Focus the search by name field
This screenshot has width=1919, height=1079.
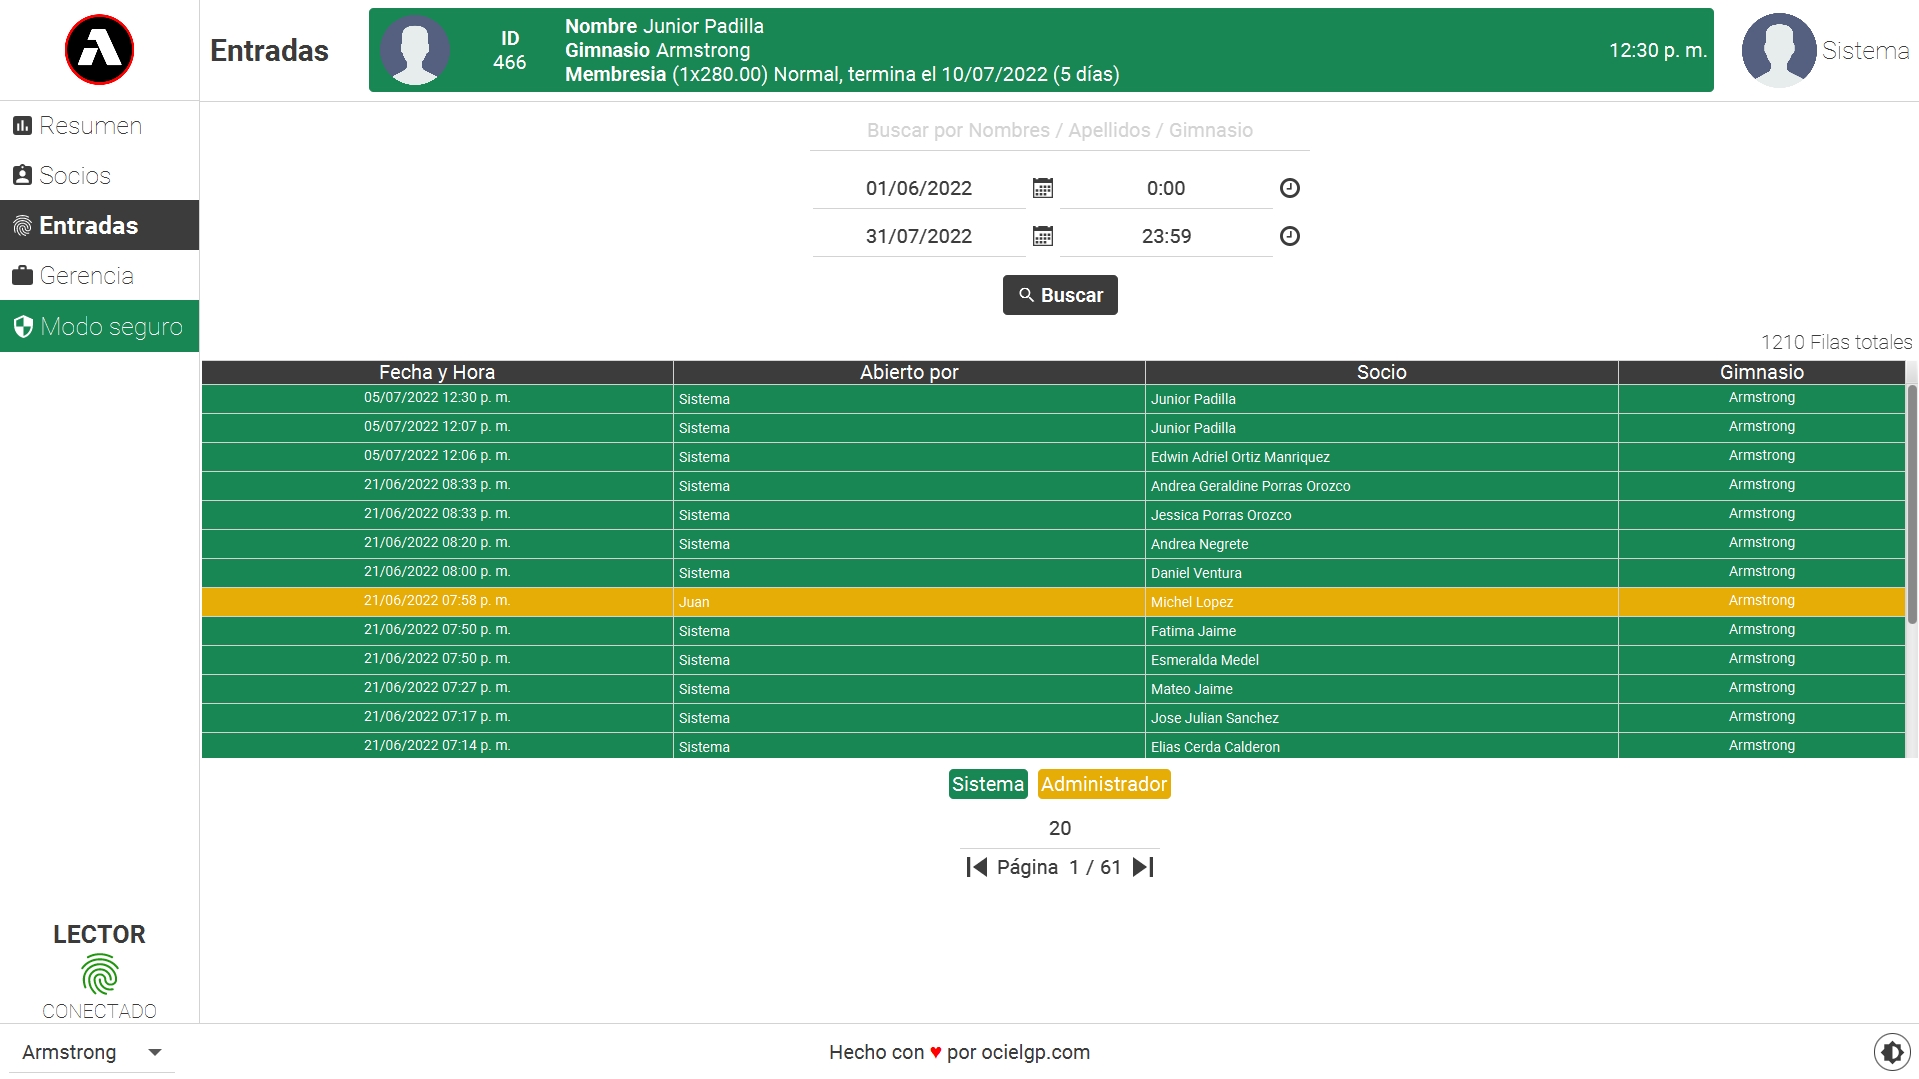[1059, 131]
